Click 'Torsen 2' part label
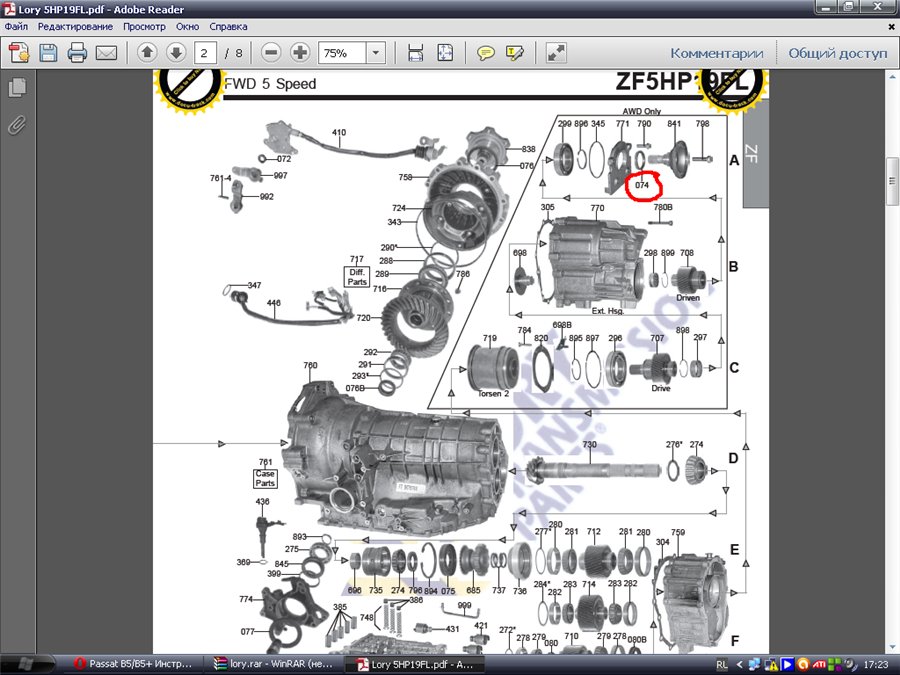The width and height of the screenshot is (900, 675). click(494, 394)
